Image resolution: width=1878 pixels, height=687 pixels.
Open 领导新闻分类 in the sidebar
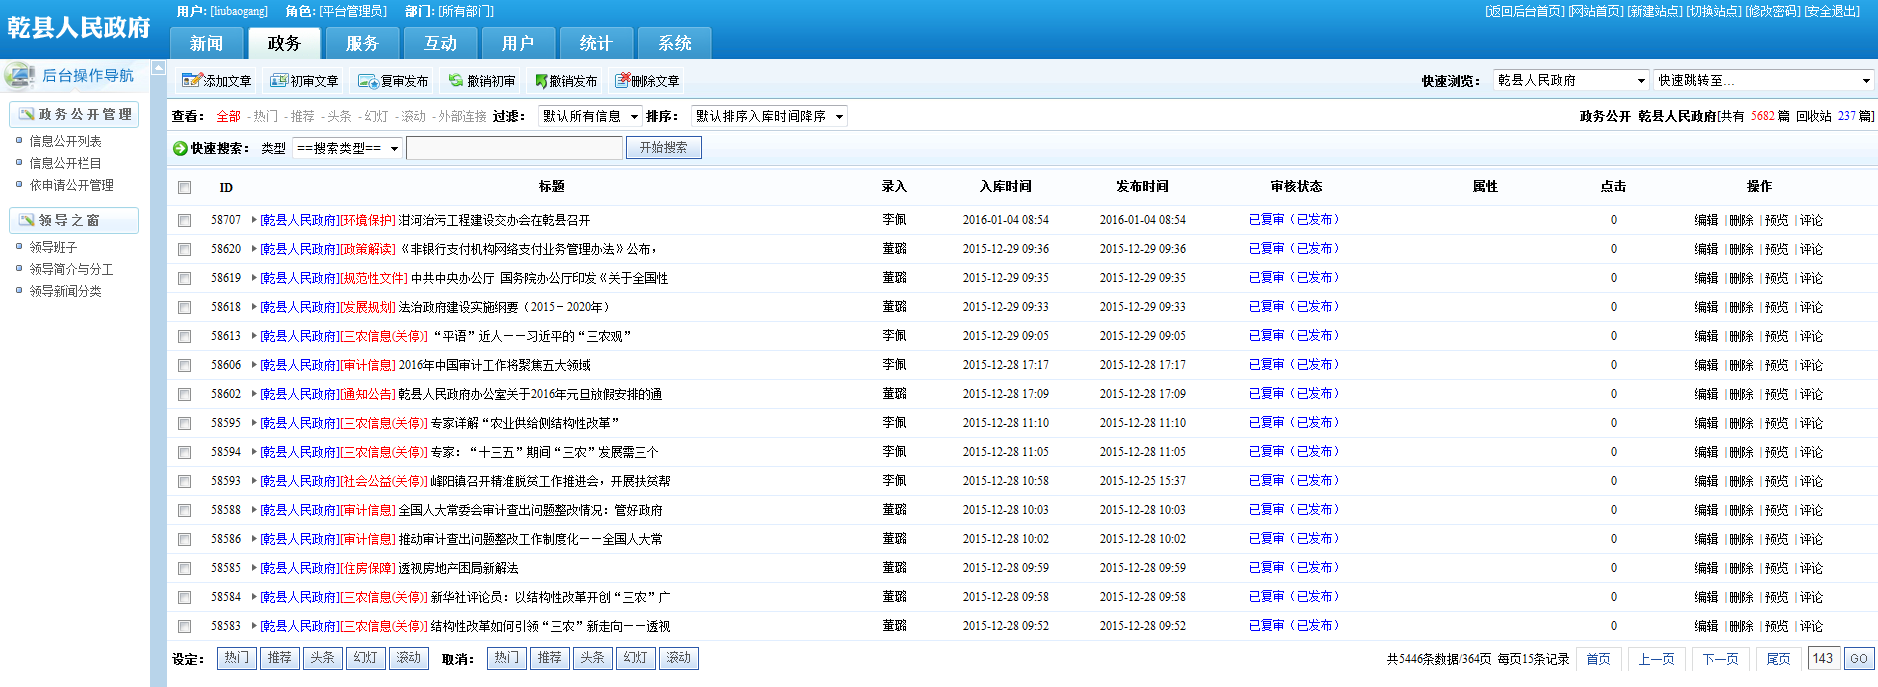pos(65,291)
